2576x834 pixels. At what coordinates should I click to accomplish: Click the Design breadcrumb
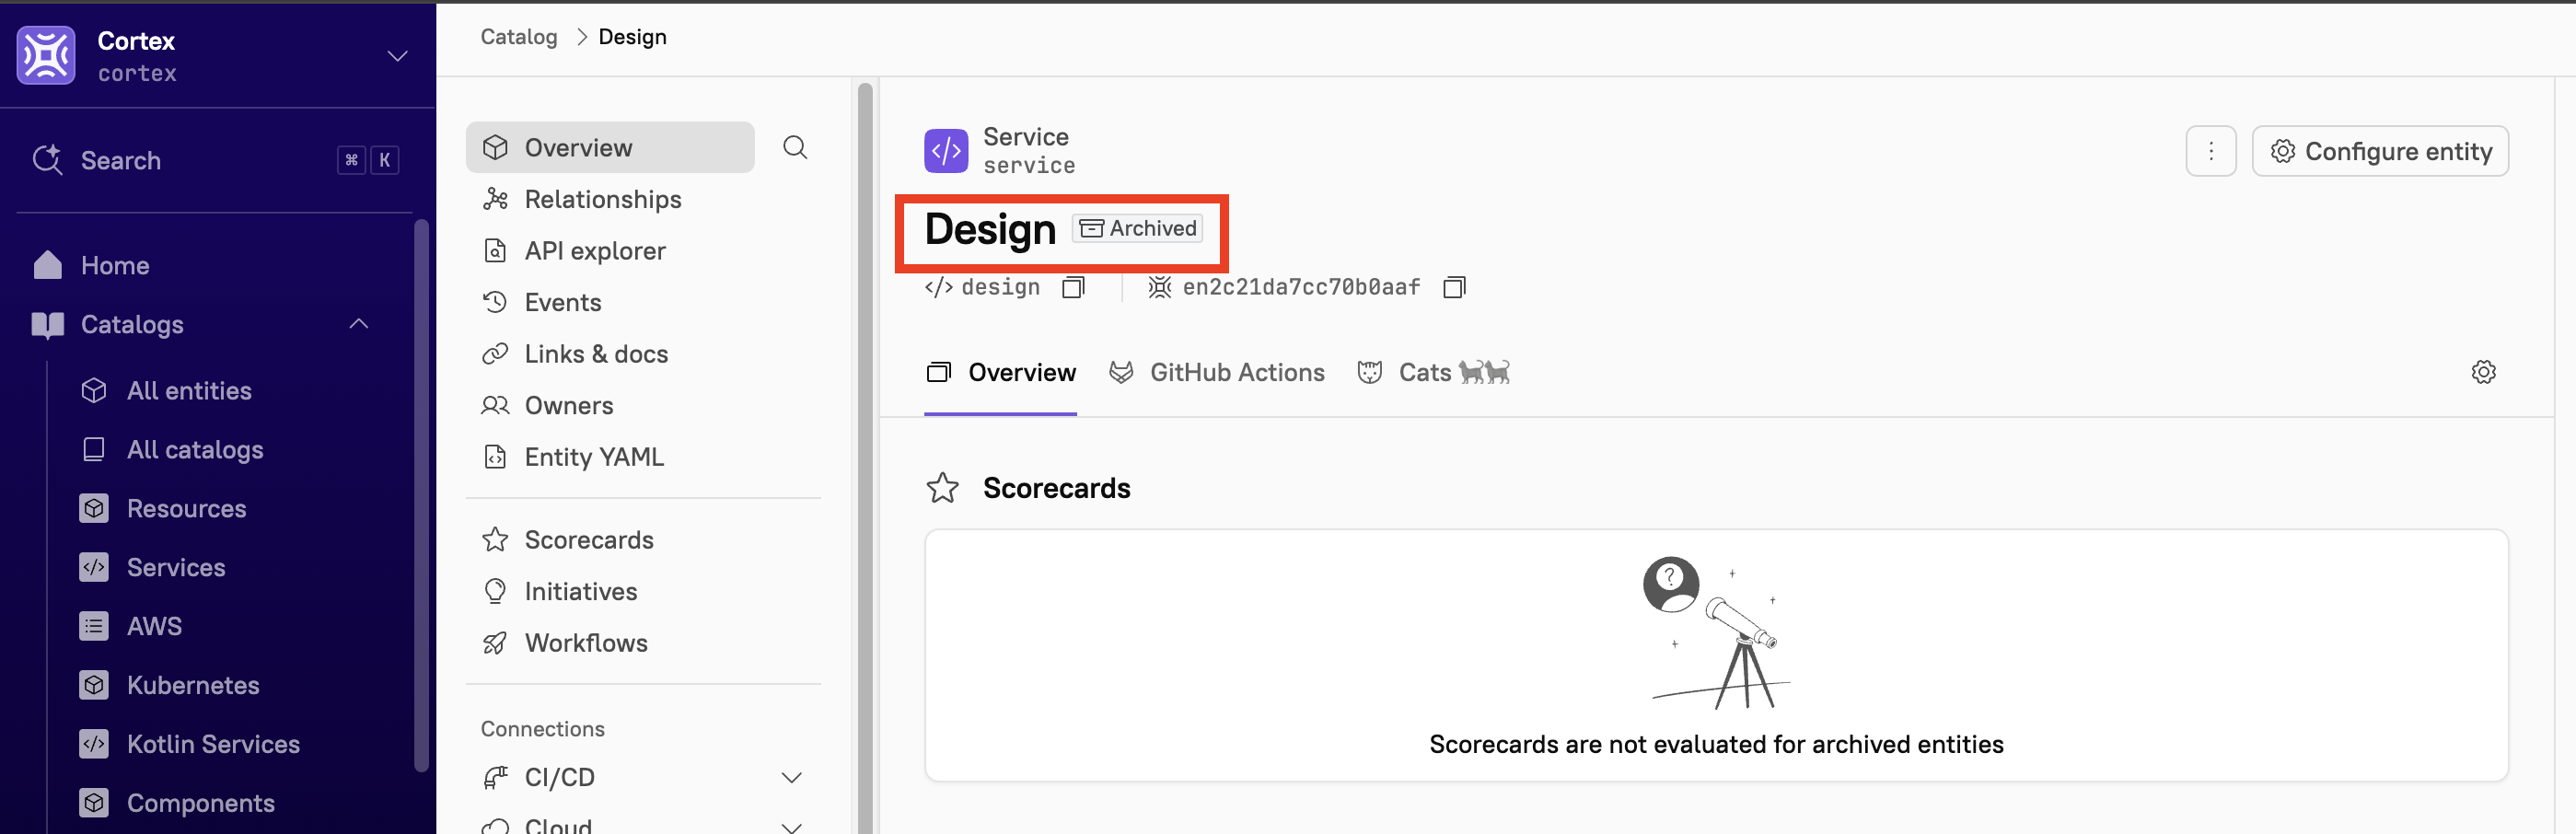632,37
